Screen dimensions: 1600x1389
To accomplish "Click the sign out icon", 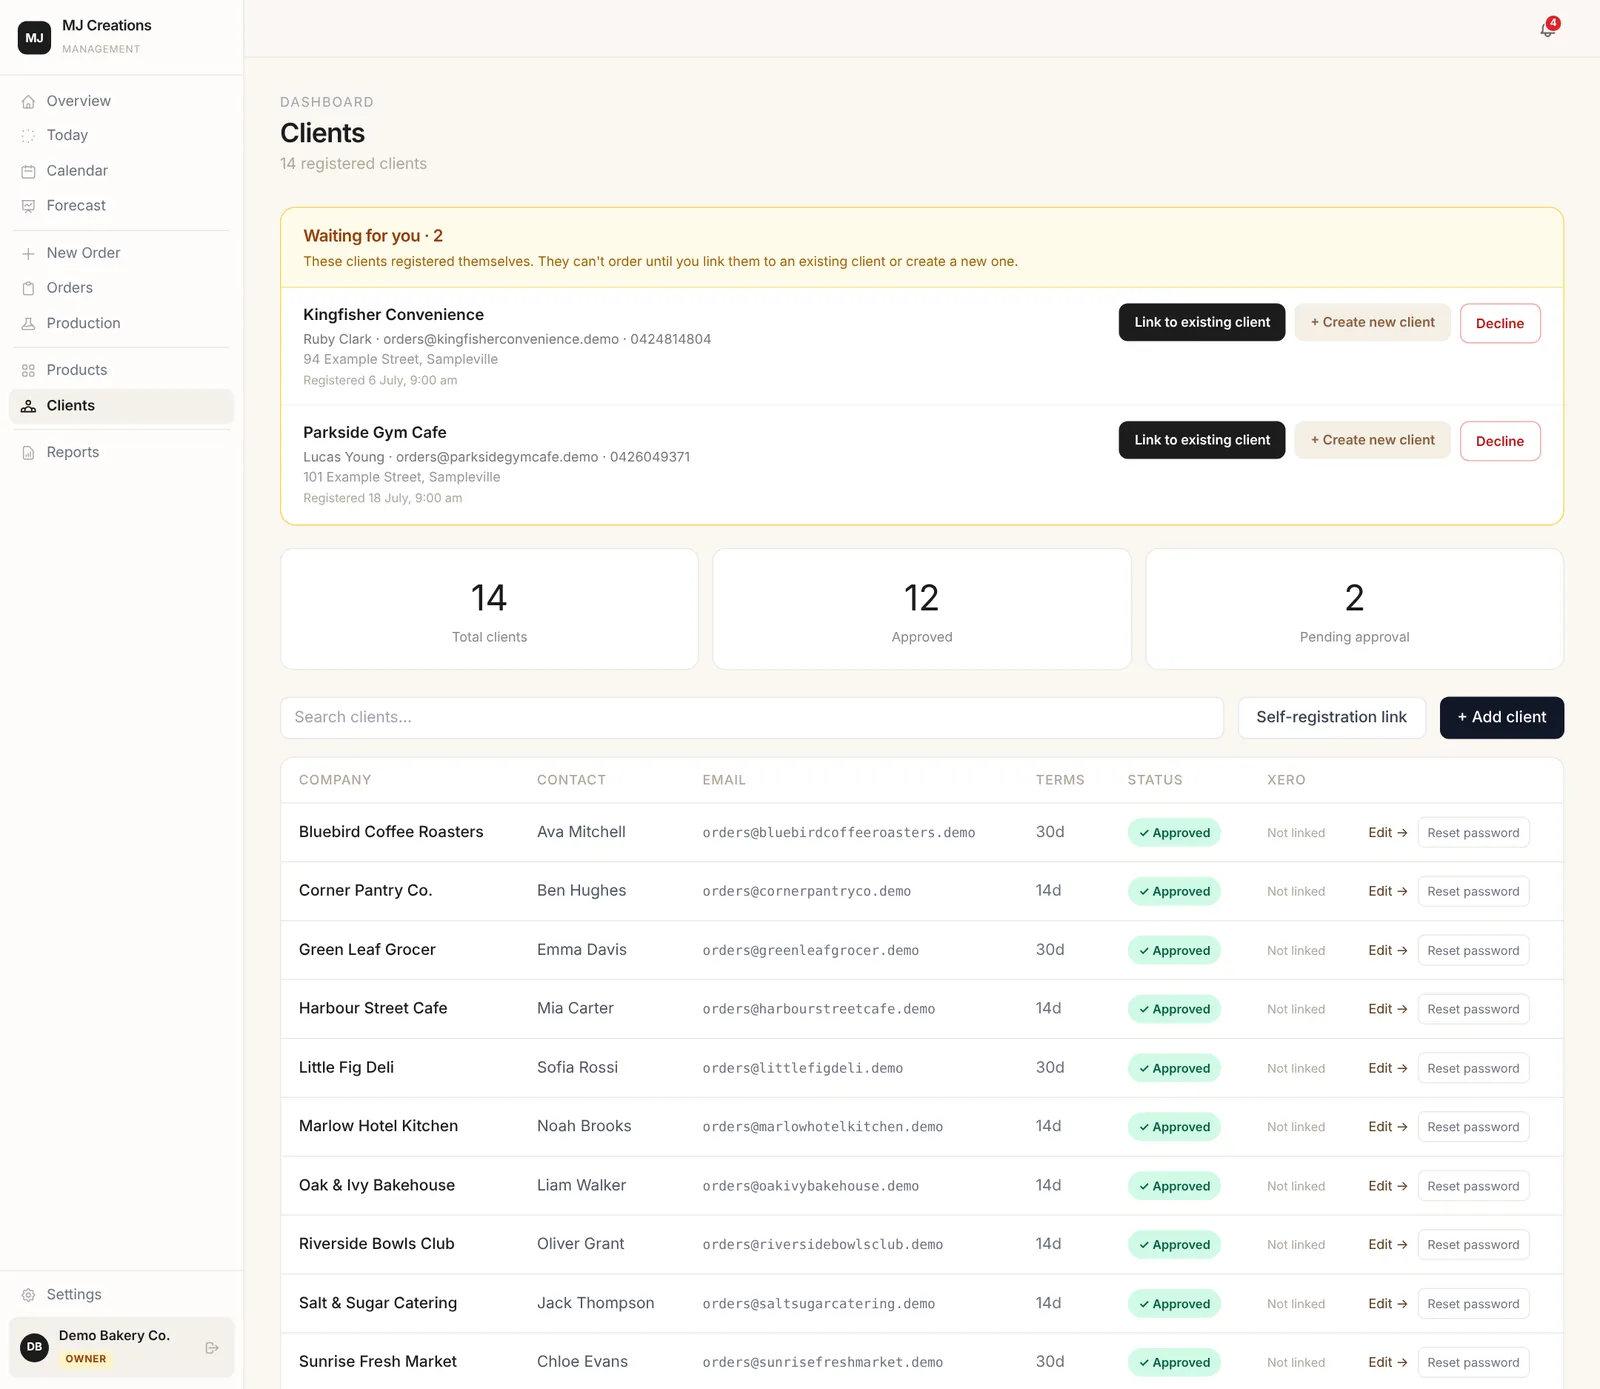I will pyautogui.click(x=212, y=1348).
